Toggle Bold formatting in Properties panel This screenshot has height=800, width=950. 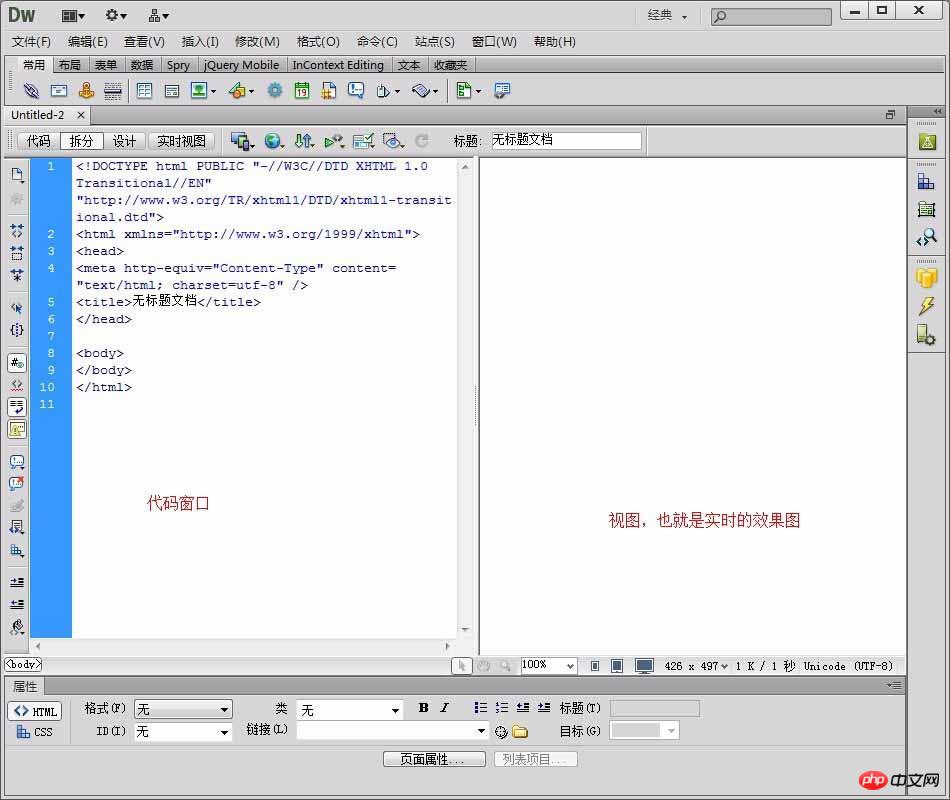(423, 708)
